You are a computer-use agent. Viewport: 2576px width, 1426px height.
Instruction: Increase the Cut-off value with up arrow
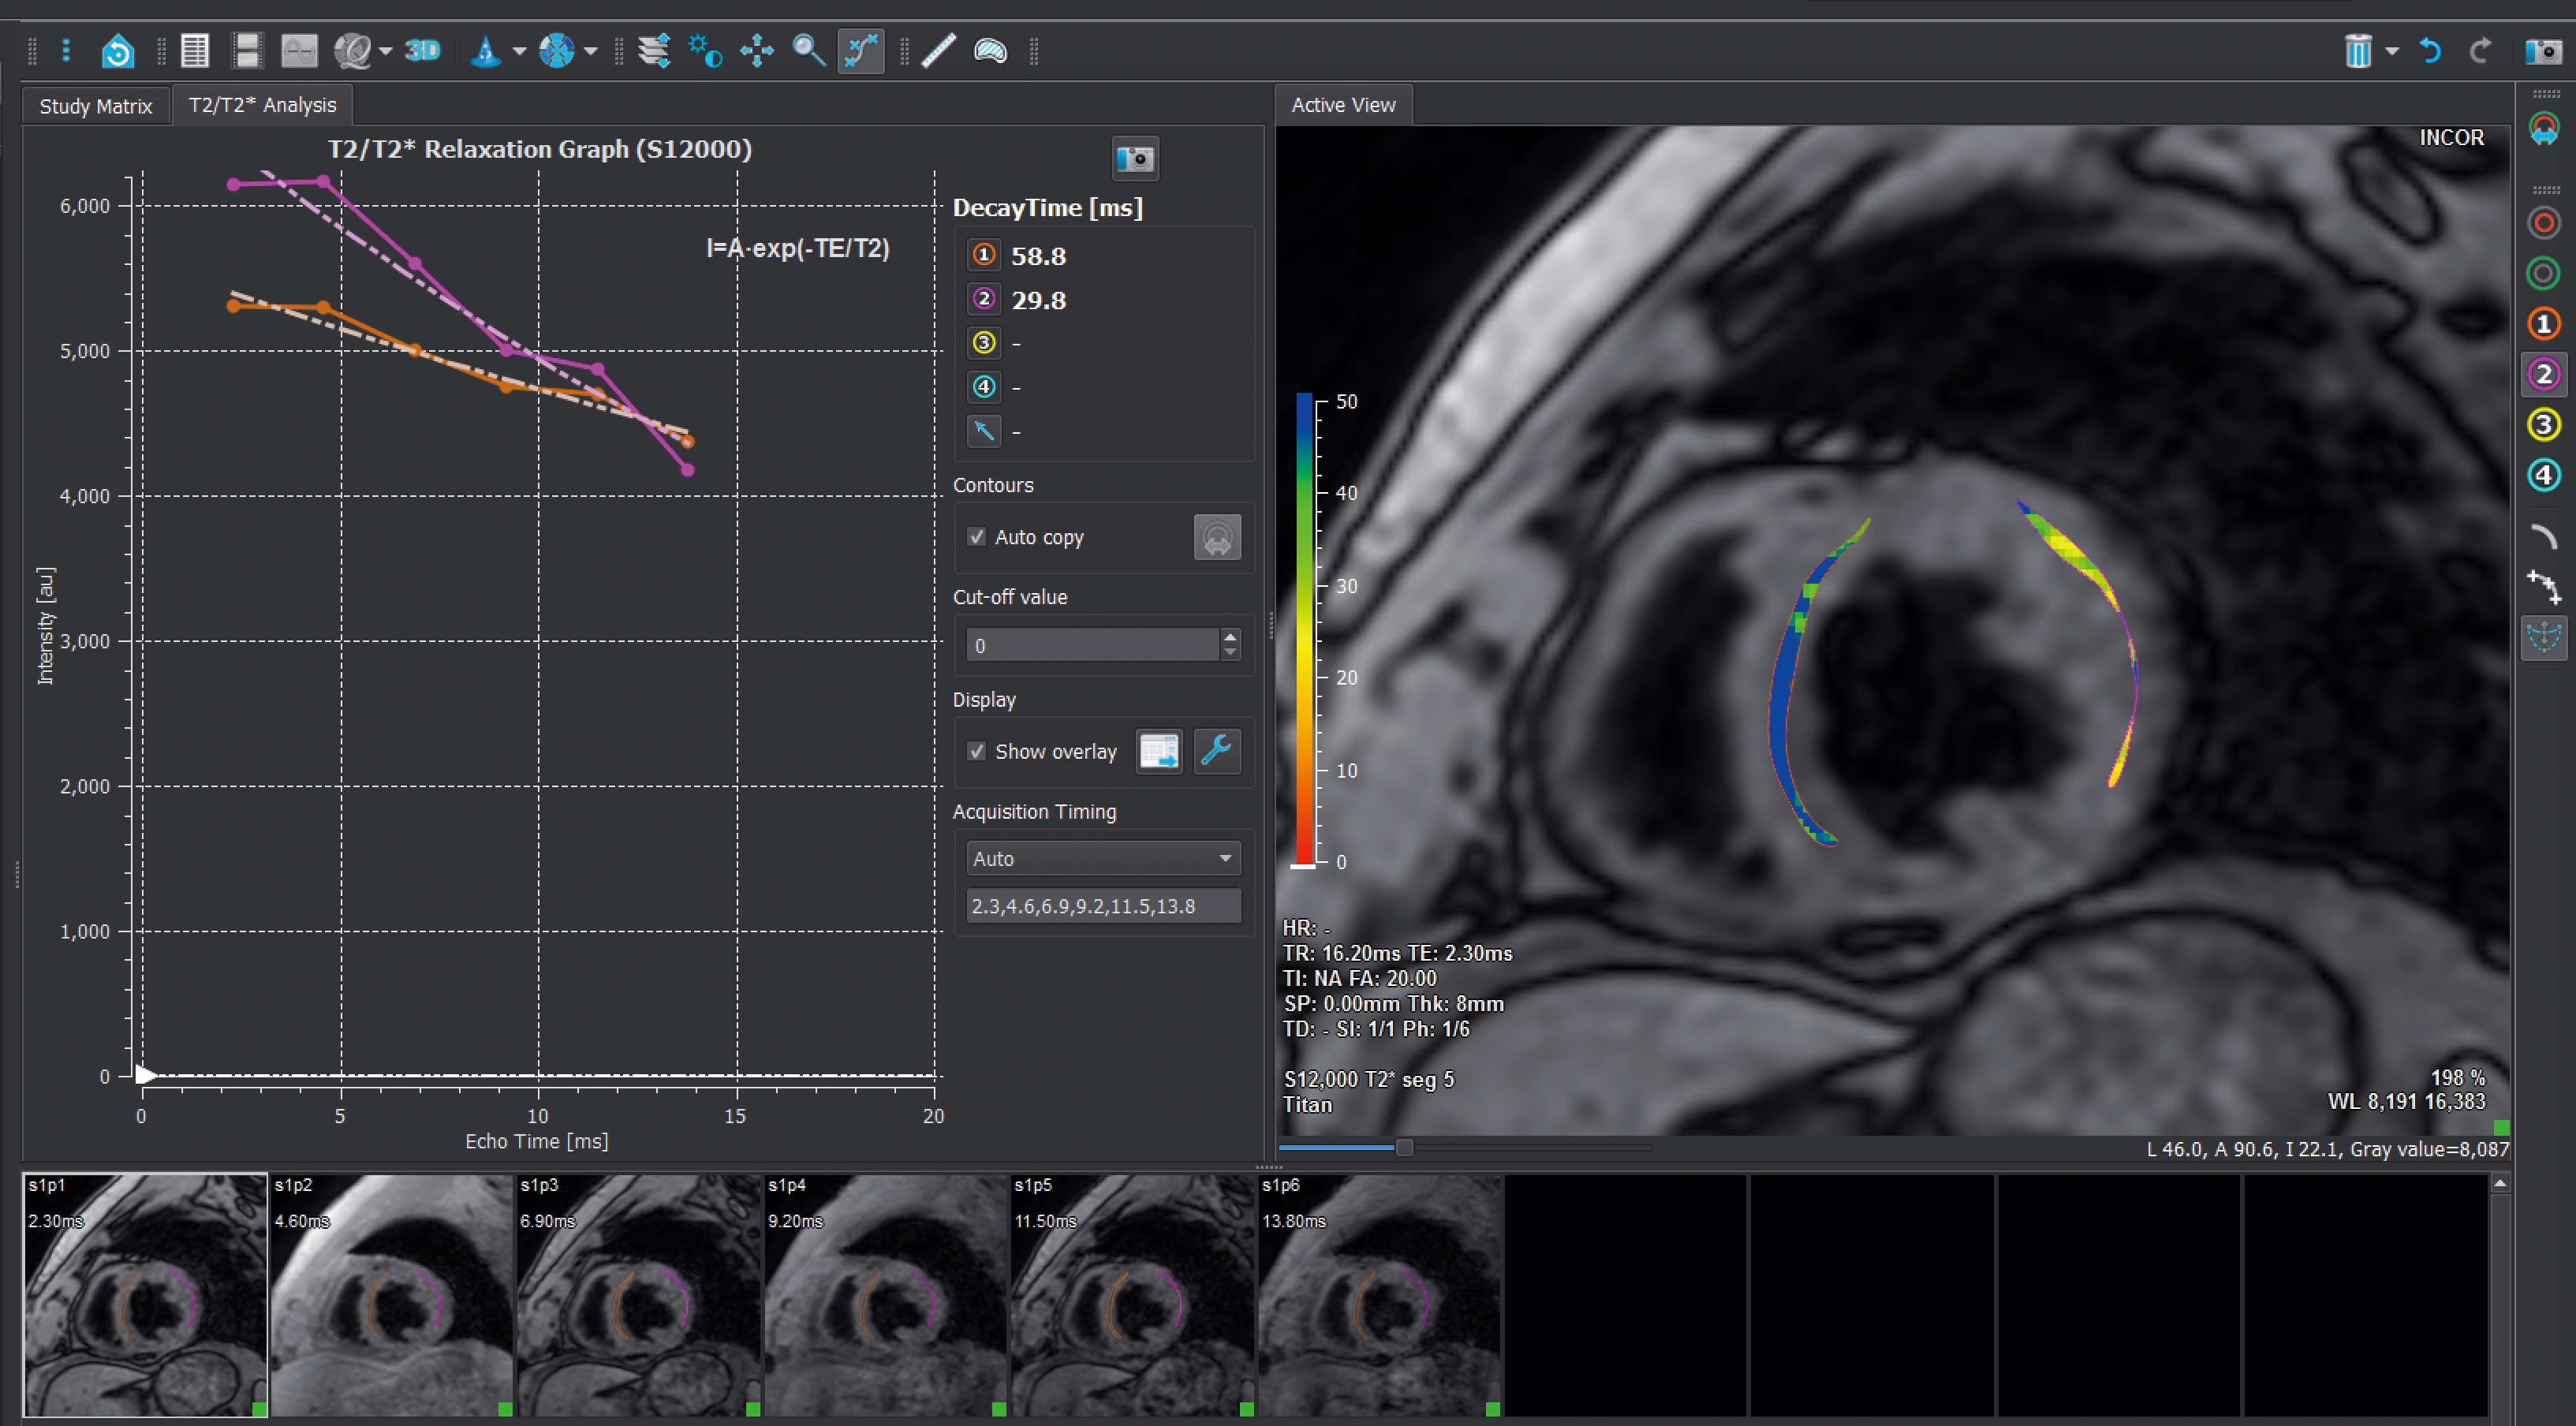[x=1230, y=637]
